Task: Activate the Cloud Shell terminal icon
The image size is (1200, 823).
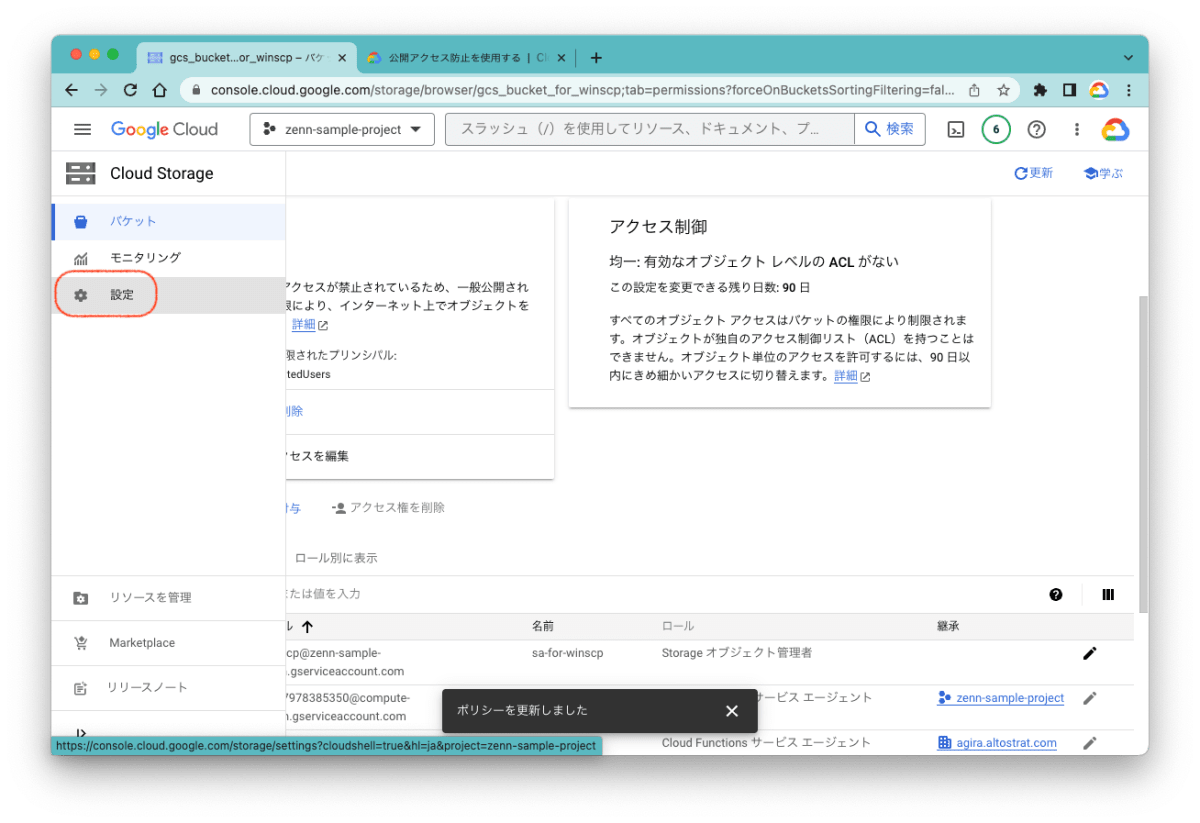Action: pos(956,130)
